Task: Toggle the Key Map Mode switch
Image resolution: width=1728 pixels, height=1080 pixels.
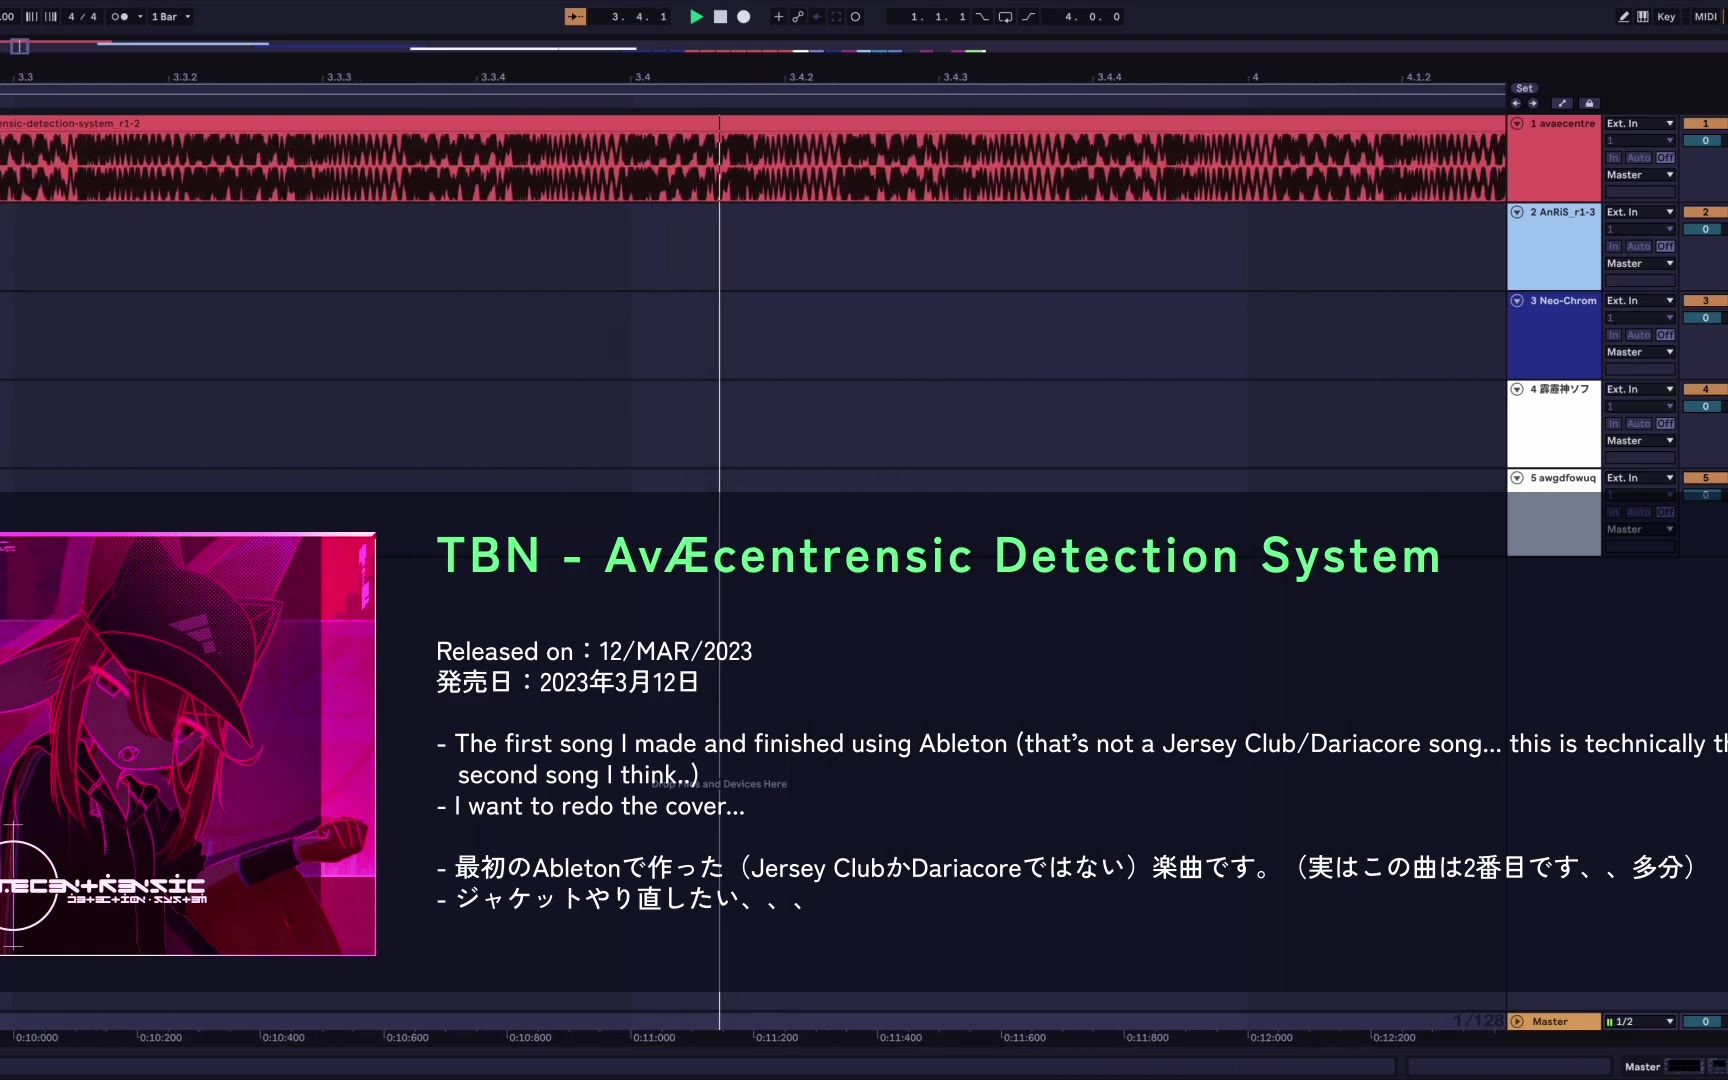Action: tap(1666, 17)
